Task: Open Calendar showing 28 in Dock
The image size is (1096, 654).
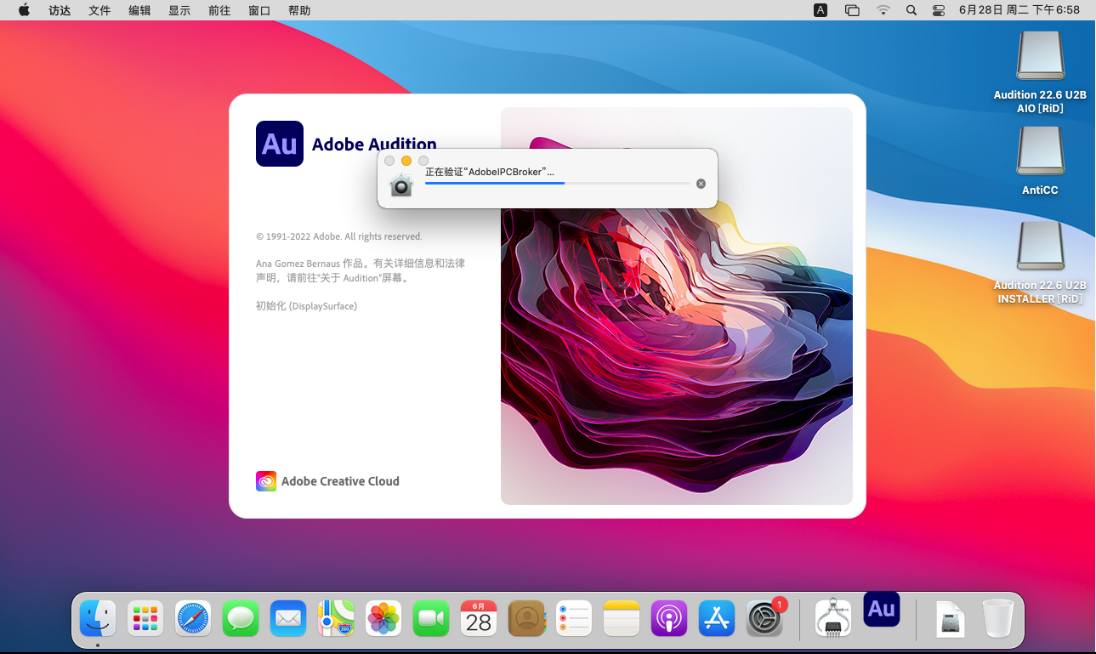Action: pyautogui.click(x=479, y=618)
